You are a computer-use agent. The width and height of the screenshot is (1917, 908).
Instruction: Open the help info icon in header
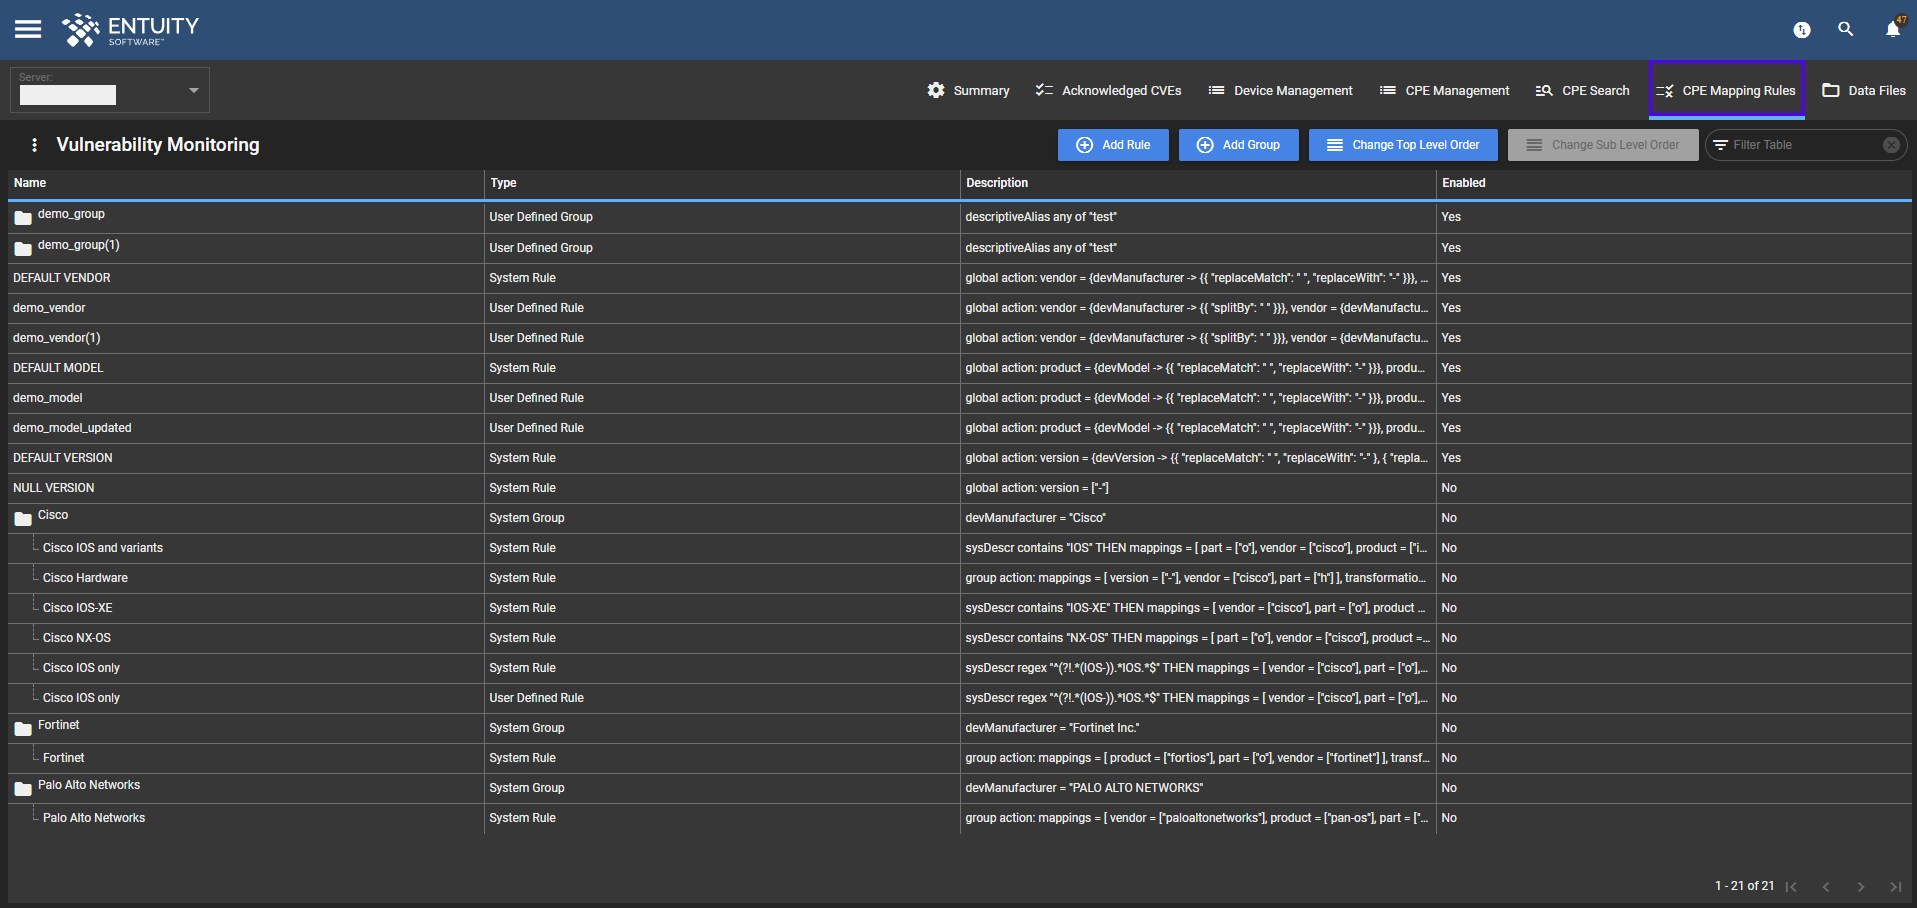pyautogui.click(x=1802, y=30)
